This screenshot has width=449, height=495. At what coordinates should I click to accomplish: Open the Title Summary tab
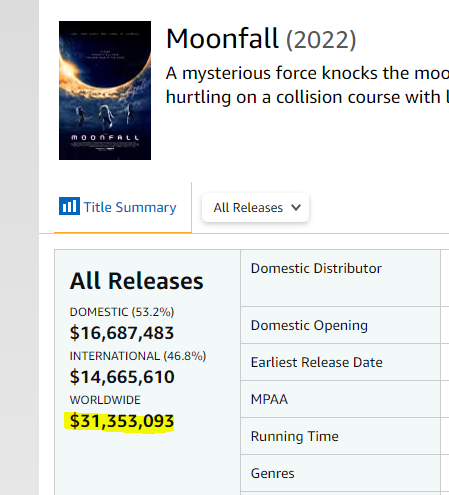point(118,207)
